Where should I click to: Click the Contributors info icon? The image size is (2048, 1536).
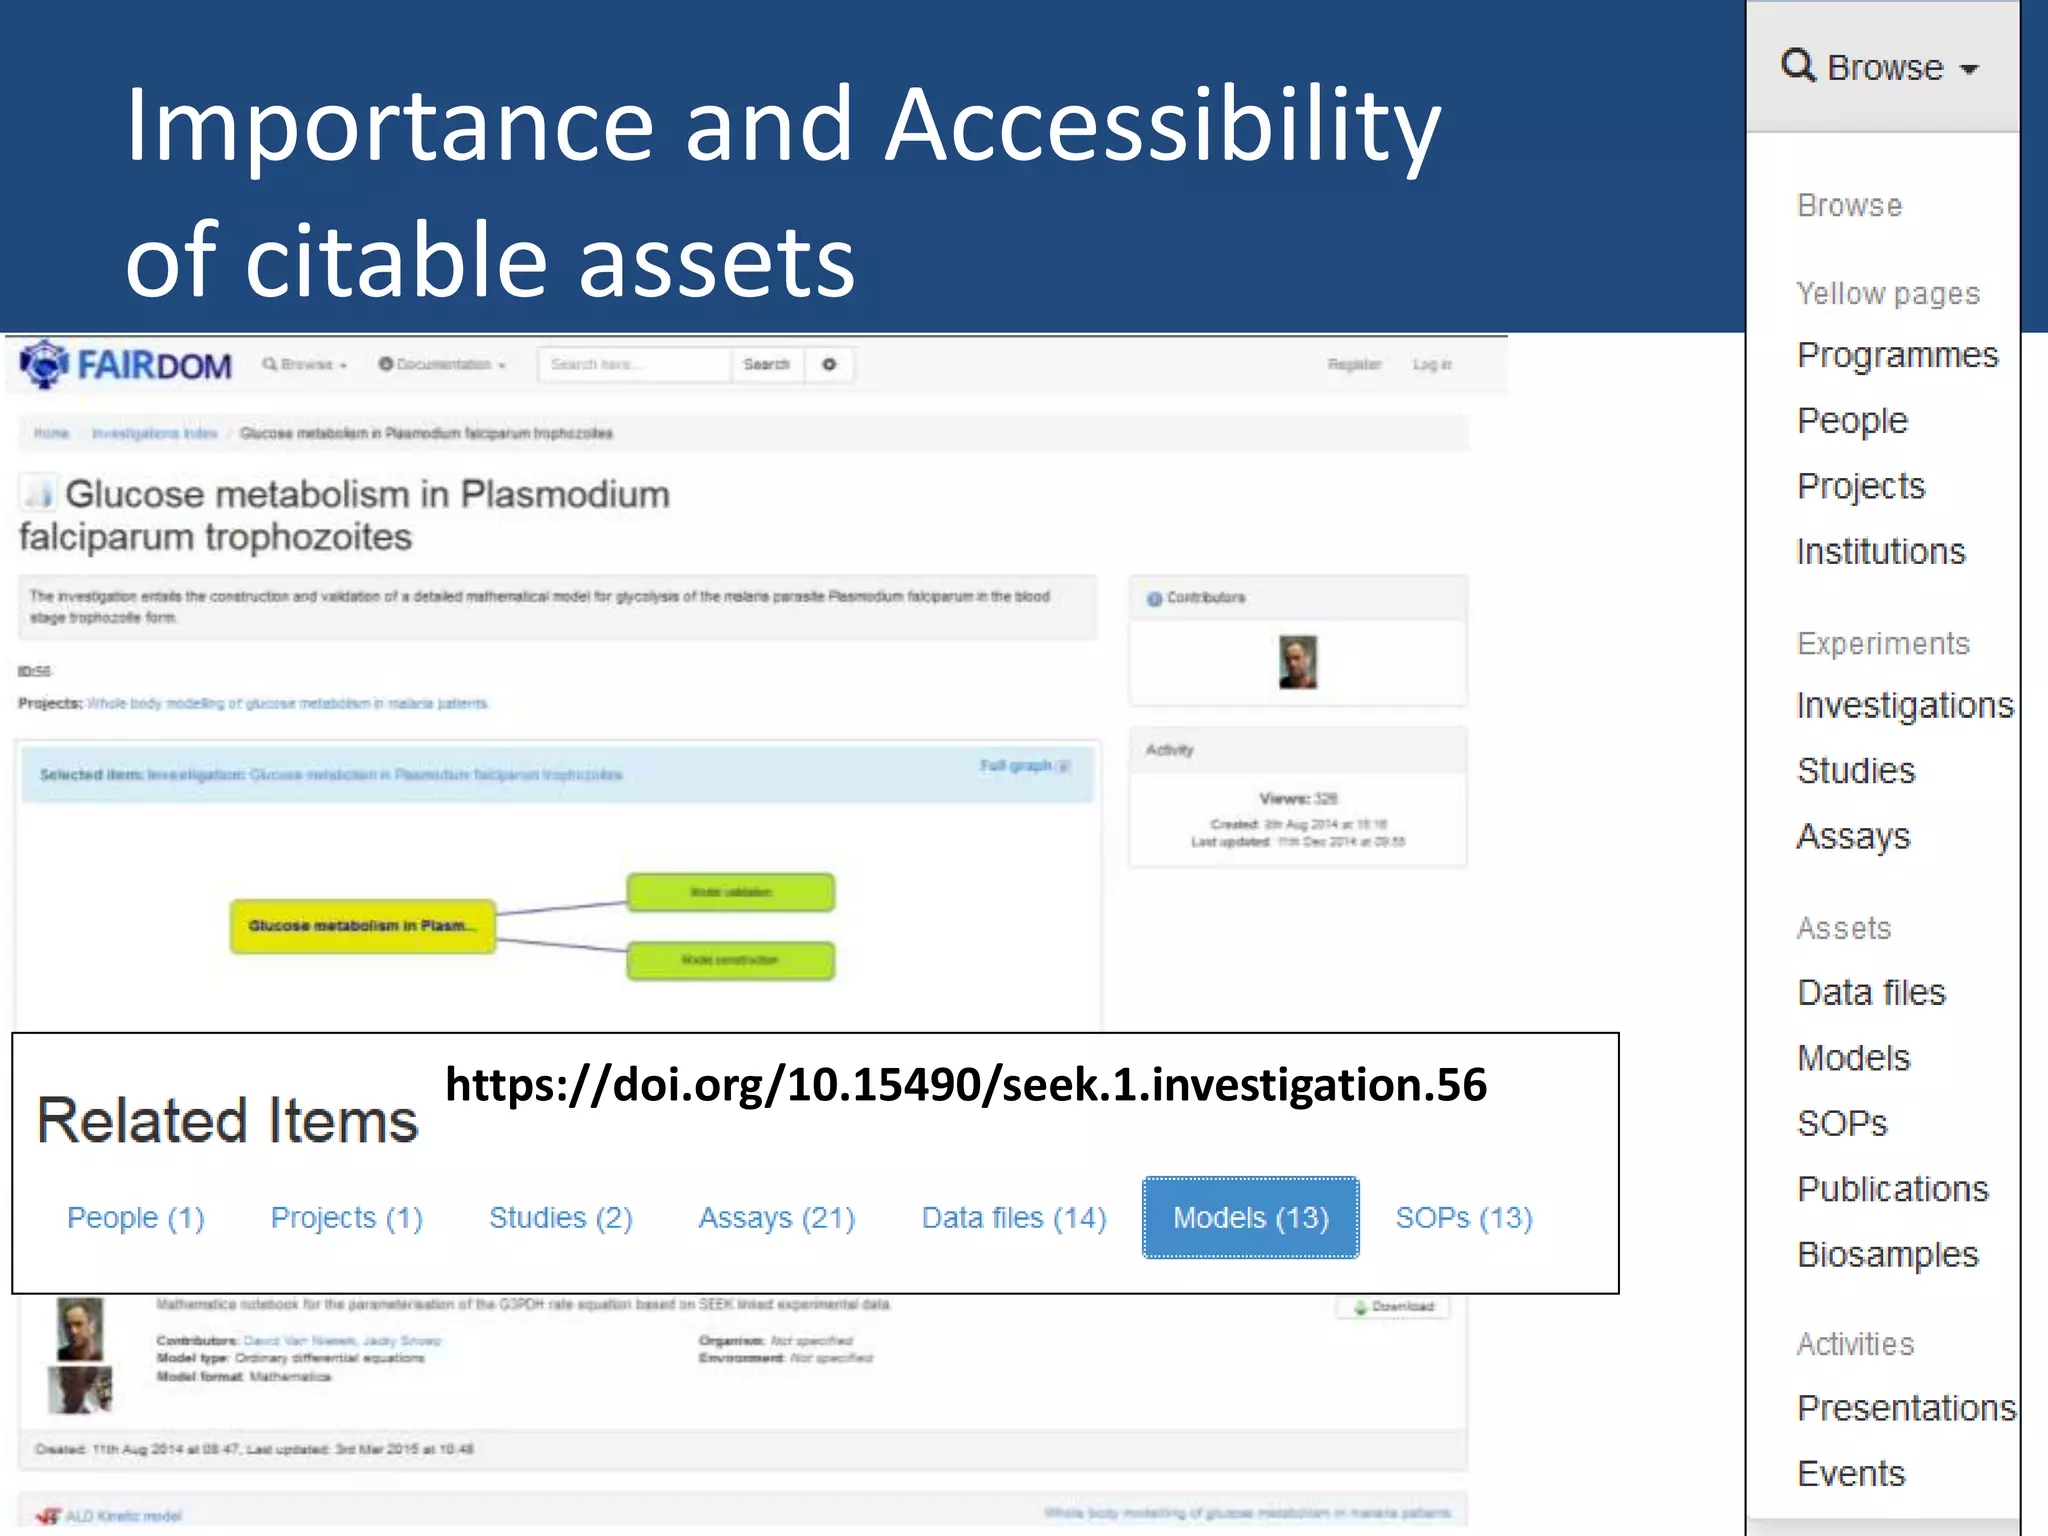1154,598
